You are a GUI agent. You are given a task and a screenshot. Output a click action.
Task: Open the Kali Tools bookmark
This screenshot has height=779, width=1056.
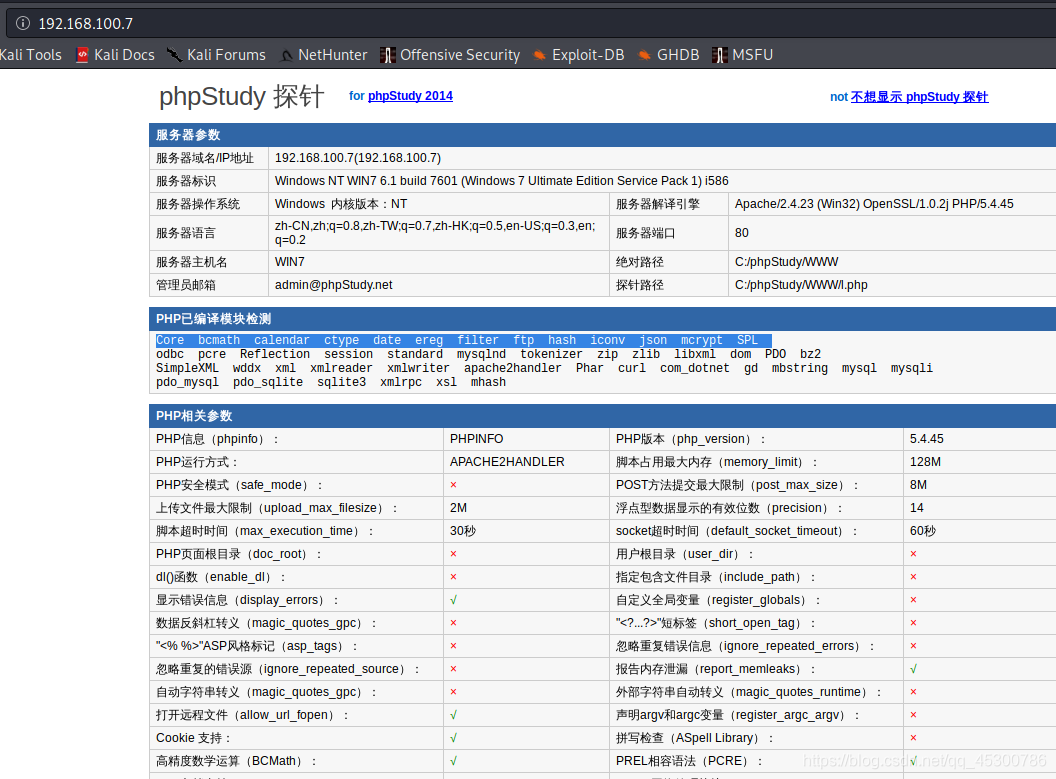click(x=30, y=55)
